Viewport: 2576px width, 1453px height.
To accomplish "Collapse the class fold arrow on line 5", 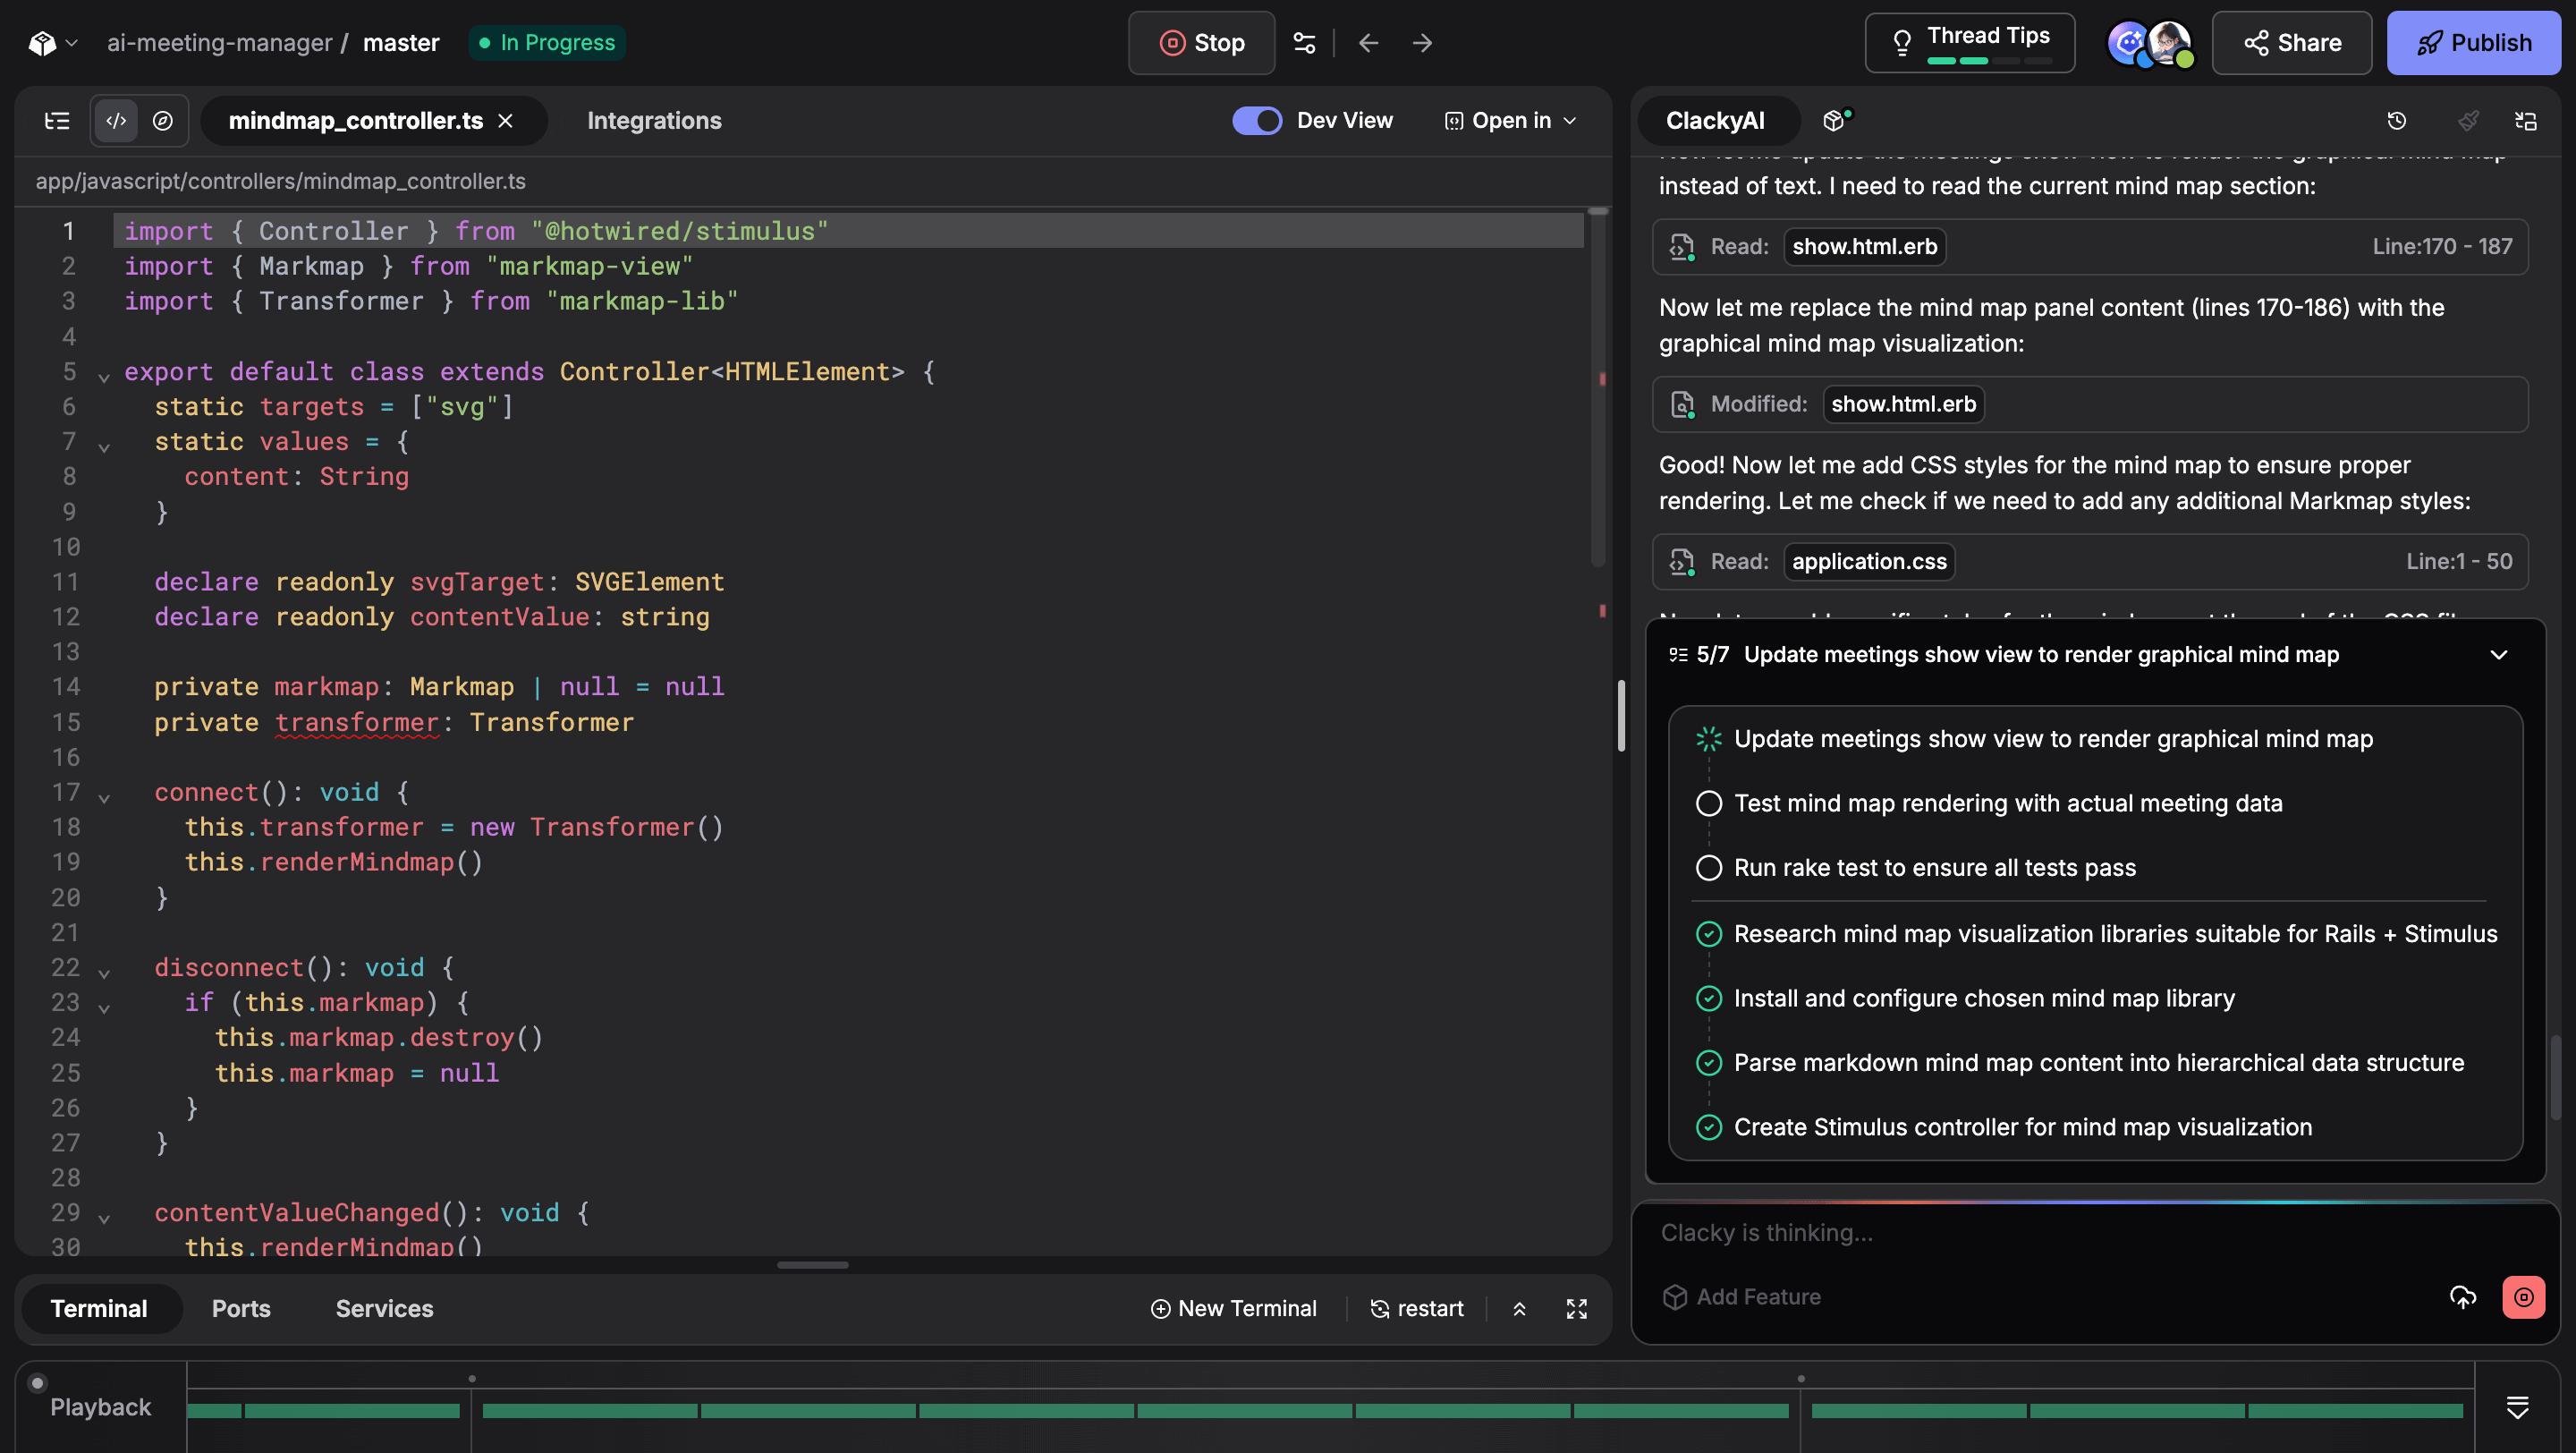I will click(104, 377).
